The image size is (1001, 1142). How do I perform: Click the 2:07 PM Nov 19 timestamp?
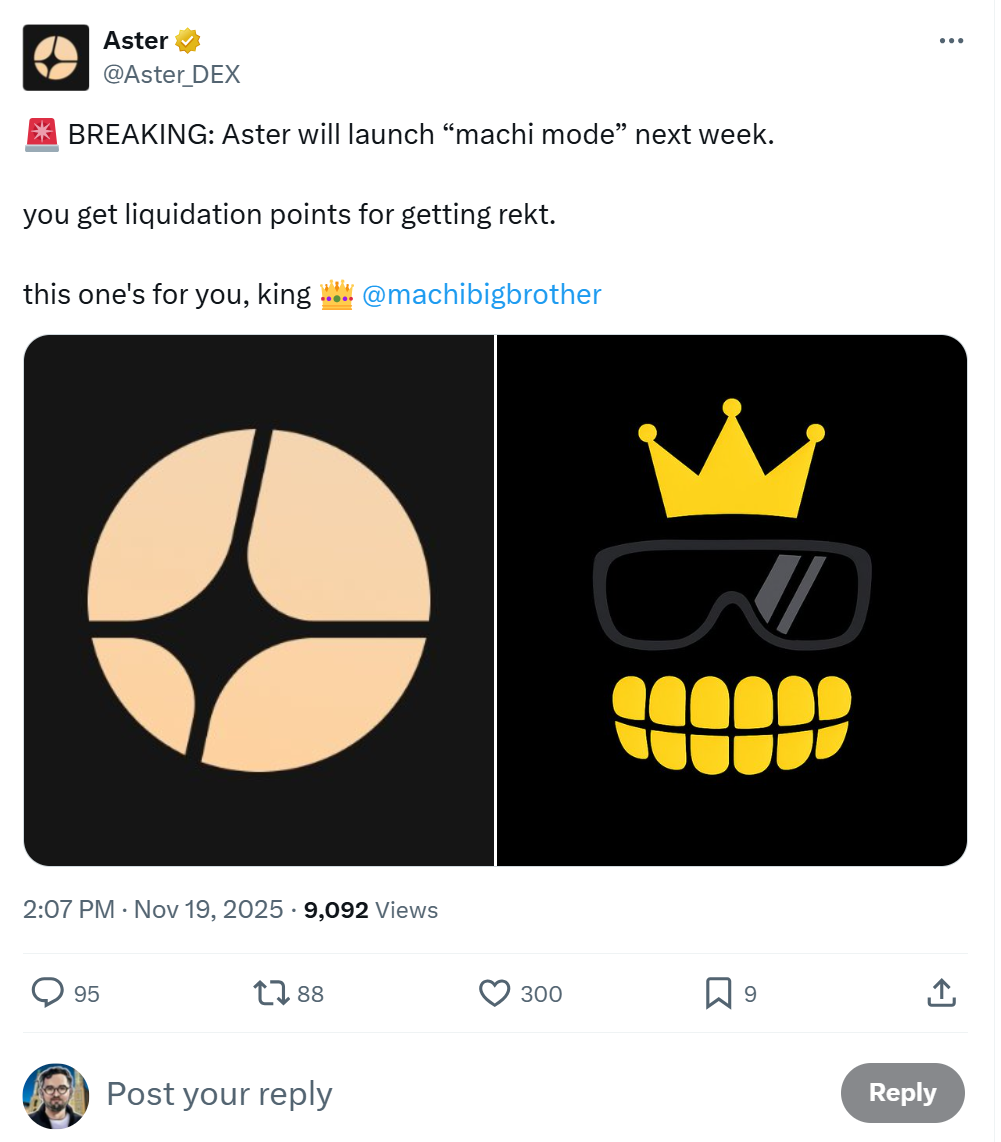point(153,910)
